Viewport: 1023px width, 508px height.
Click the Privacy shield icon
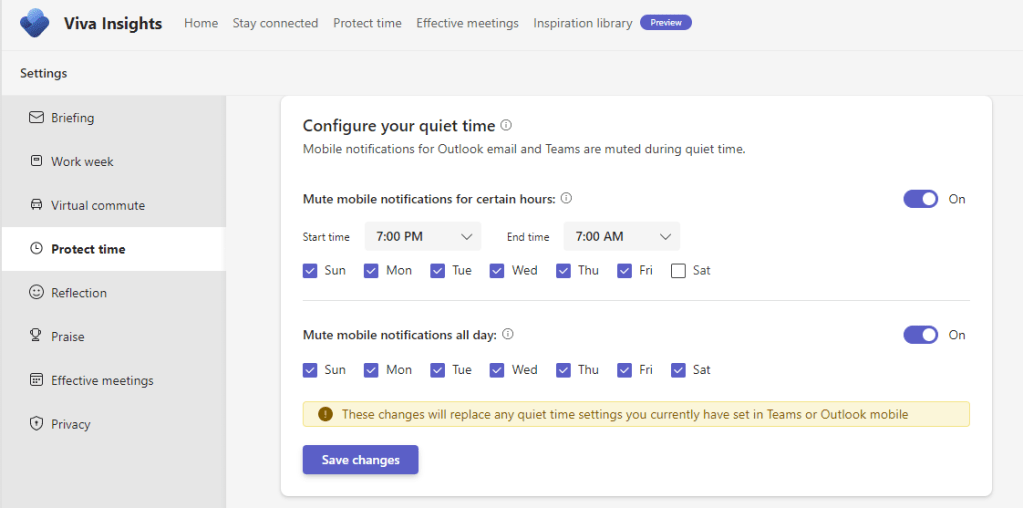[36, 424]
